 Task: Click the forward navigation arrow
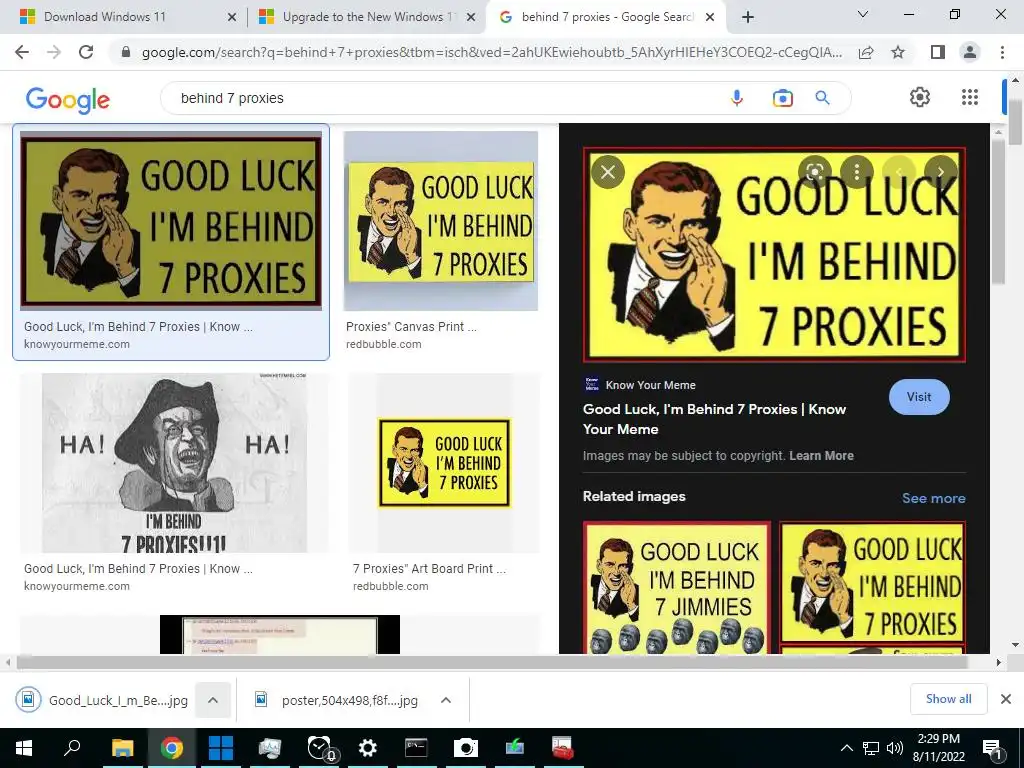coord(54,52)
